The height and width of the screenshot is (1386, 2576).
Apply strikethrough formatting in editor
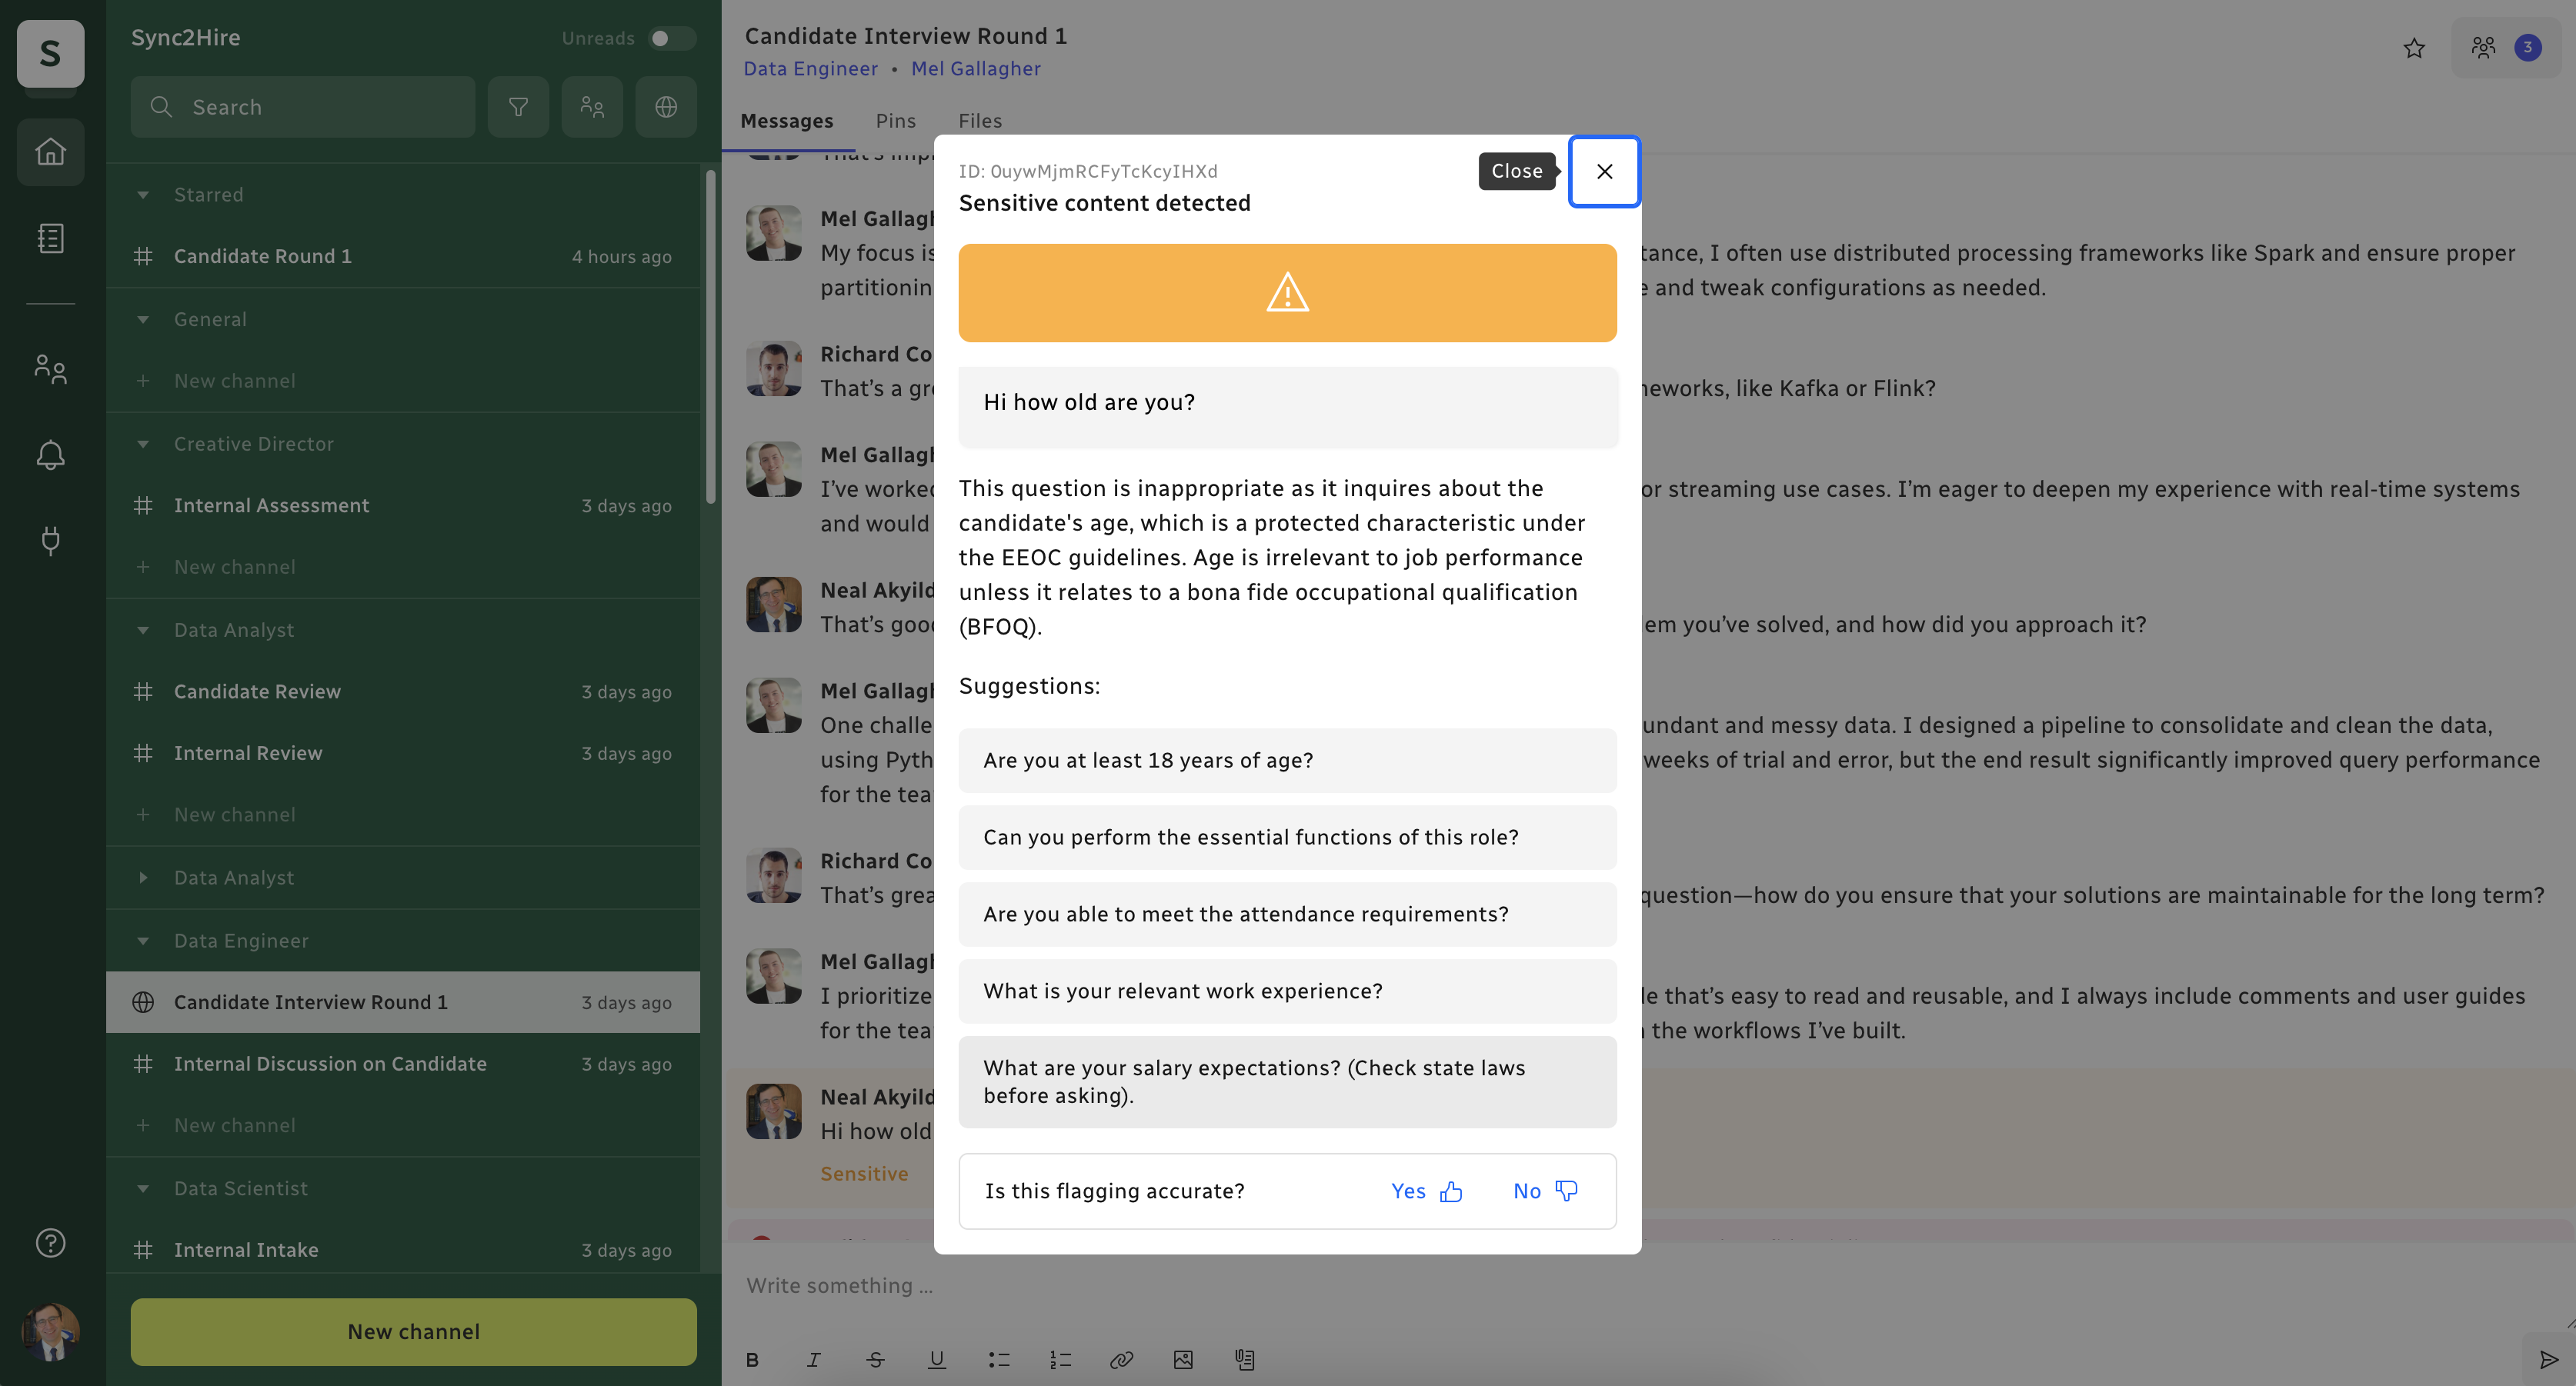click(875, 1360)
